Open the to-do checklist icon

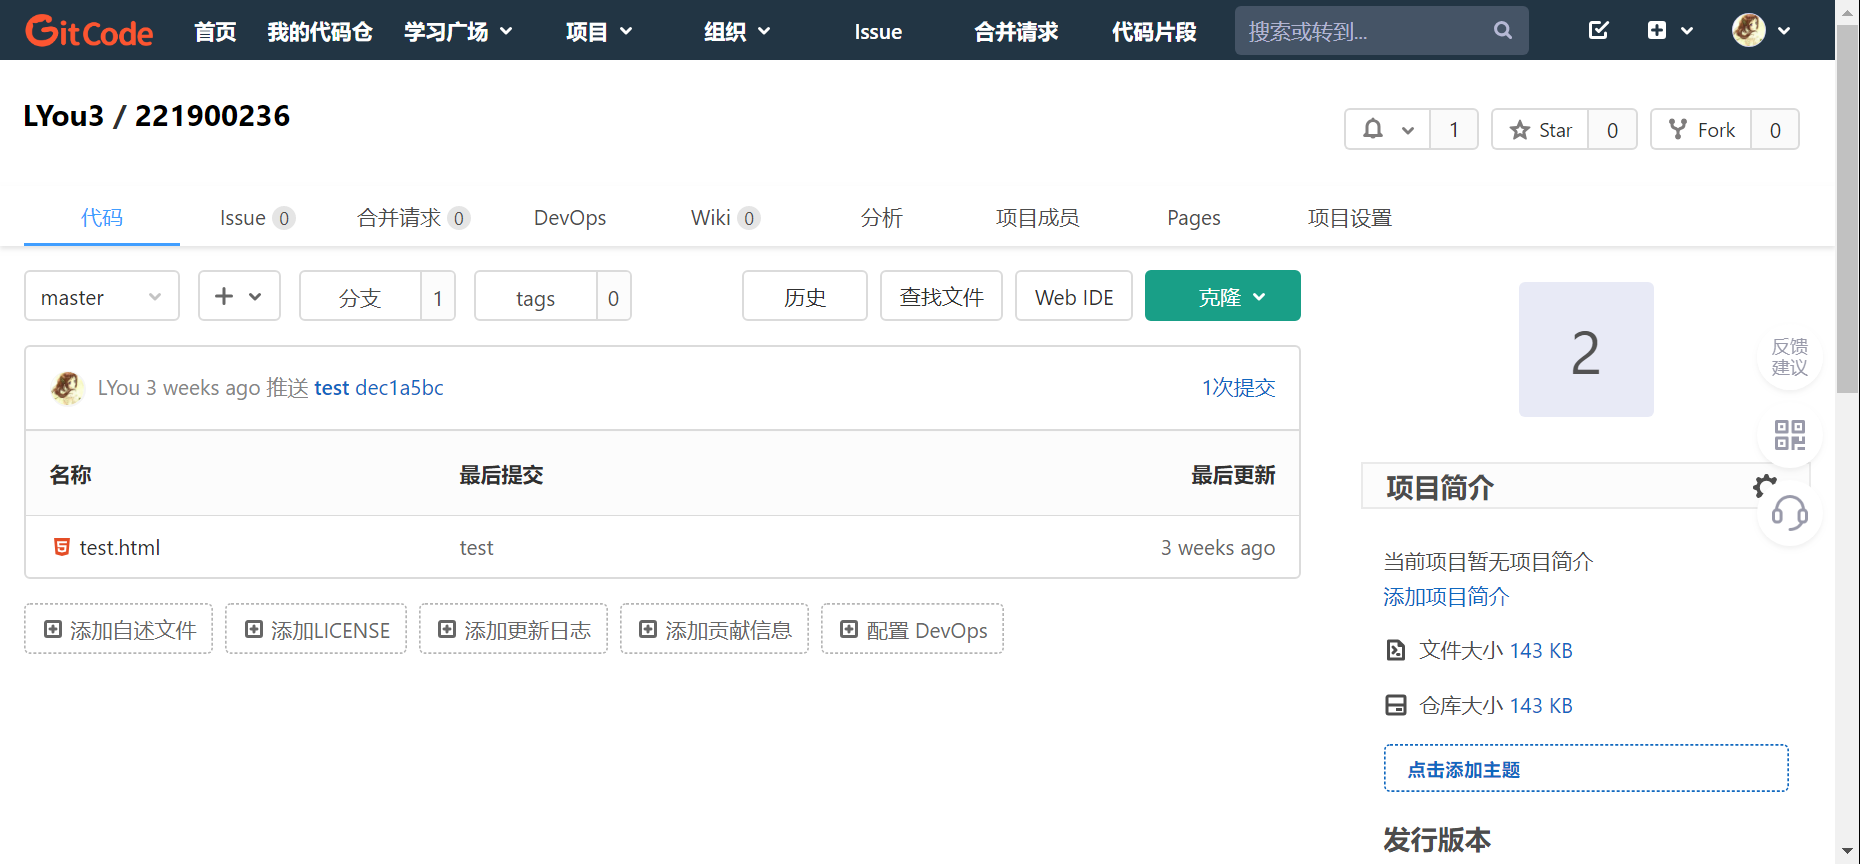[1598, 30]
